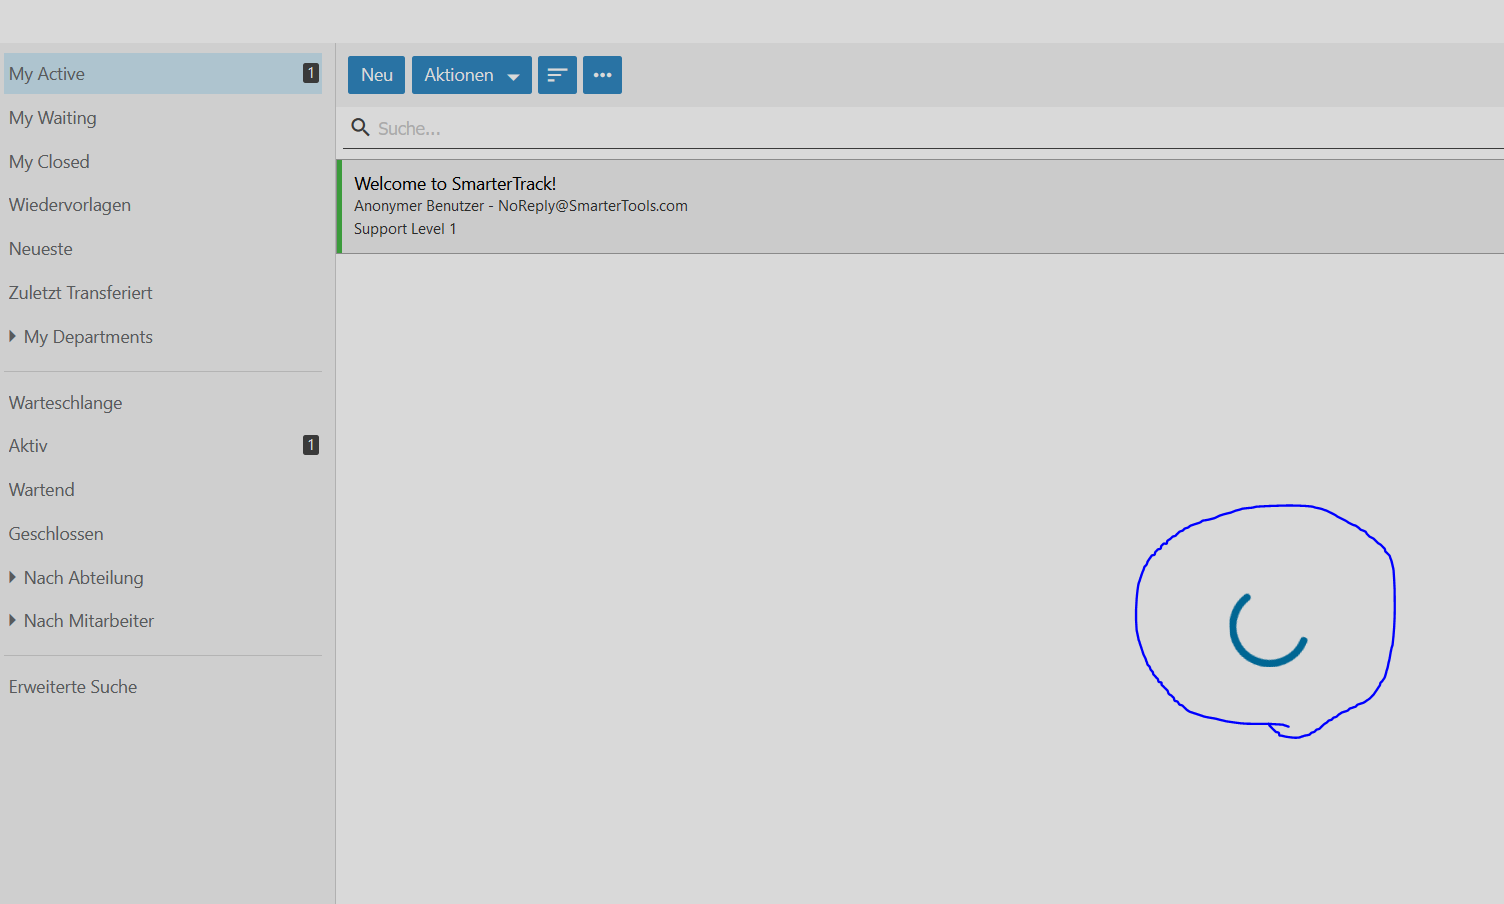Show My Closed tickets
The image size is (1504, 904).
coord(49,162)
